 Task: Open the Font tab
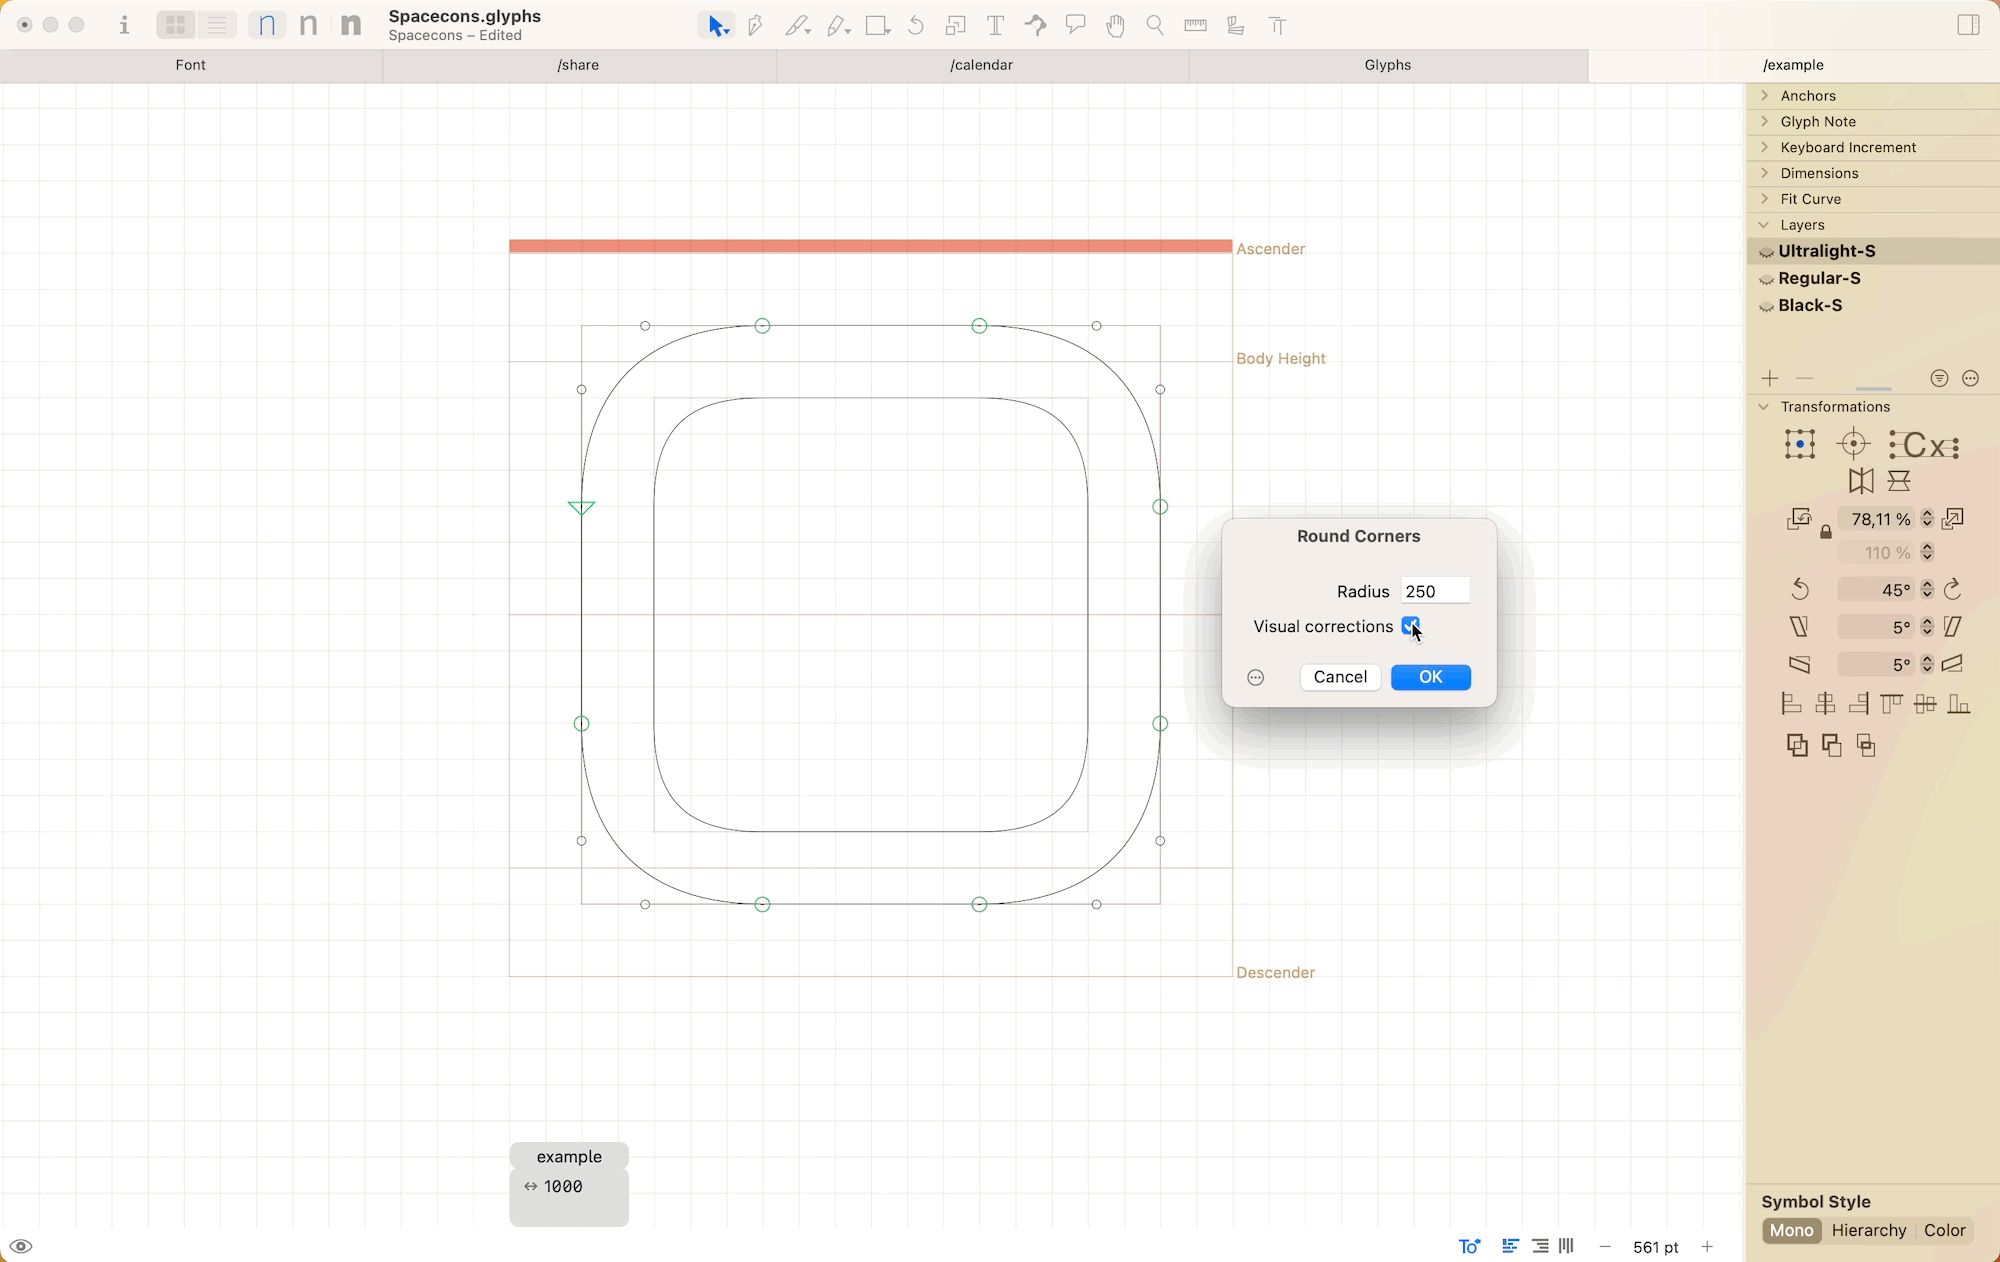[x=189, y=64]
